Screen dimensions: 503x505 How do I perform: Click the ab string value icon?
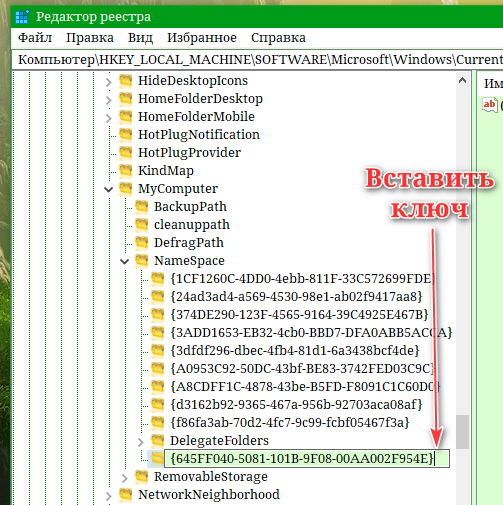tap(490, 105)
